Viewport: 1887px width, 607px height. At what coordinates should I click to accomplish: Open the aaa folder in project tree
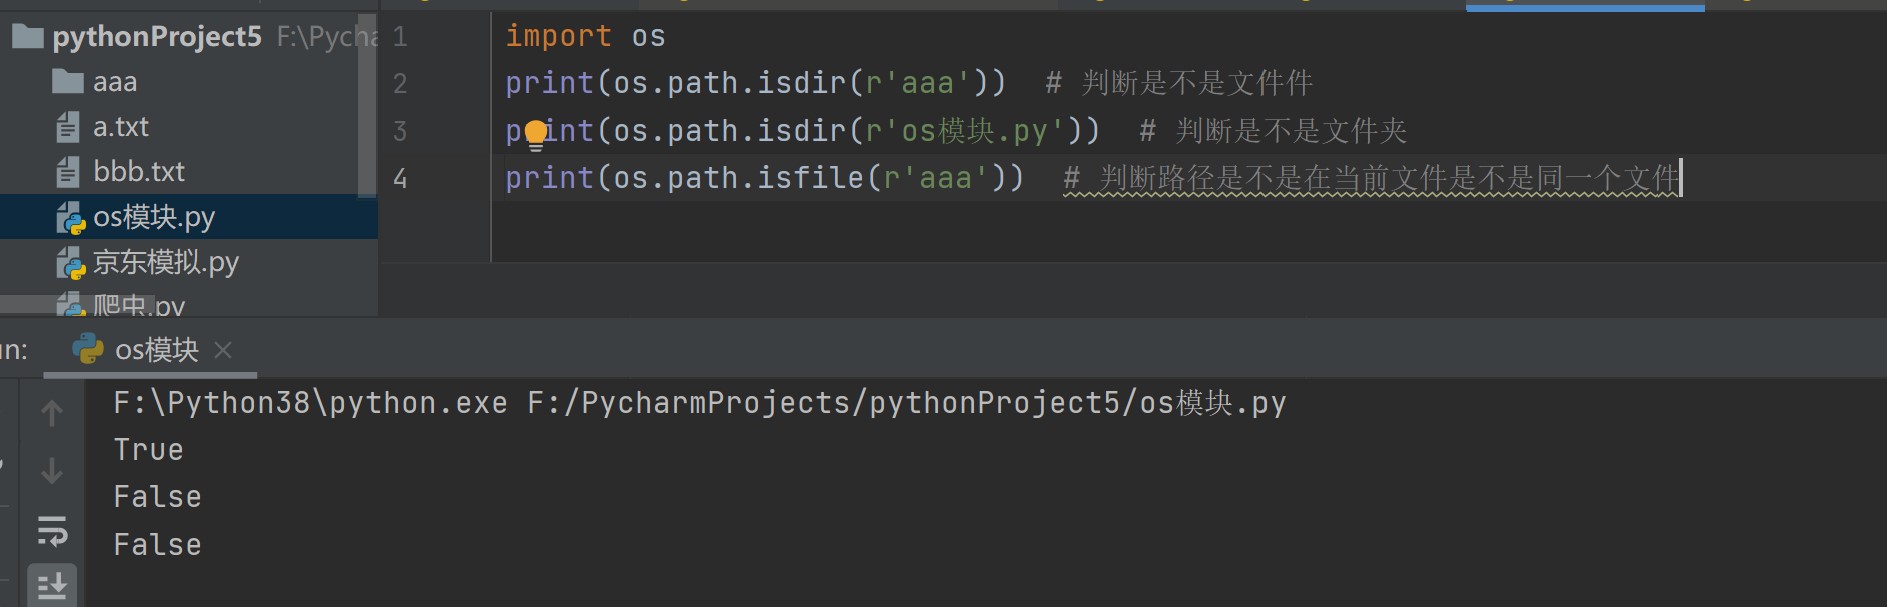[x=115, y=82]
